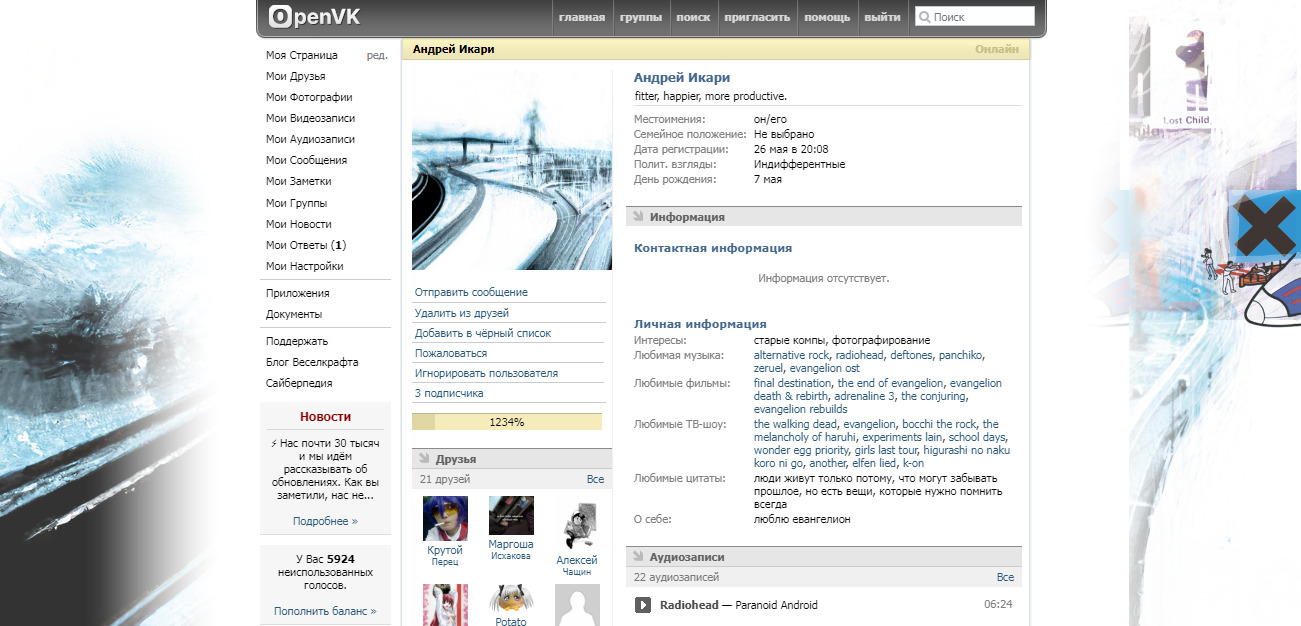
Task: Click wonder egg priority link
Action: 801,450
